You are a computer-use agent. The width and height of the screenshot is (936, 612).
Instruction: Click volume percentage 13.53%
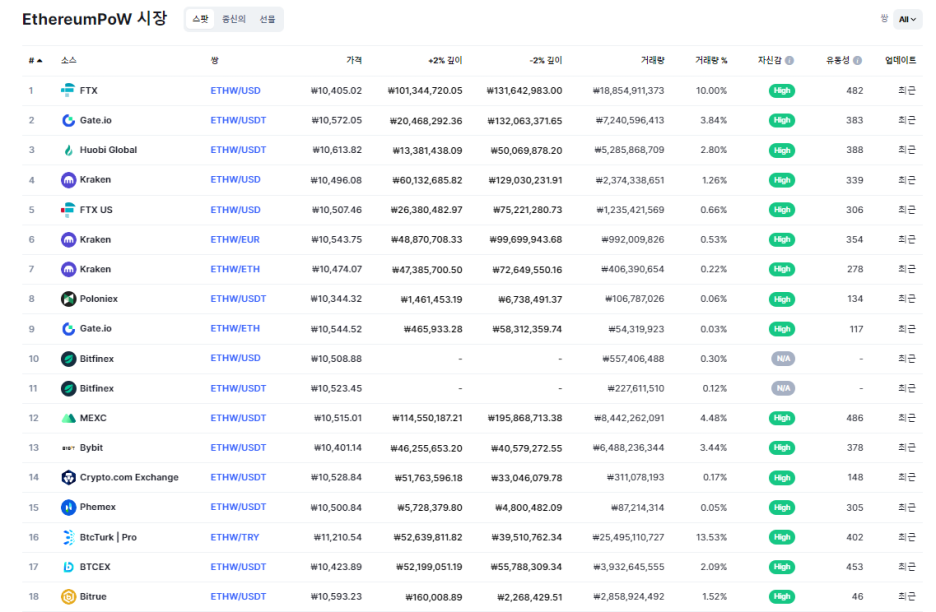pos(712,537)
